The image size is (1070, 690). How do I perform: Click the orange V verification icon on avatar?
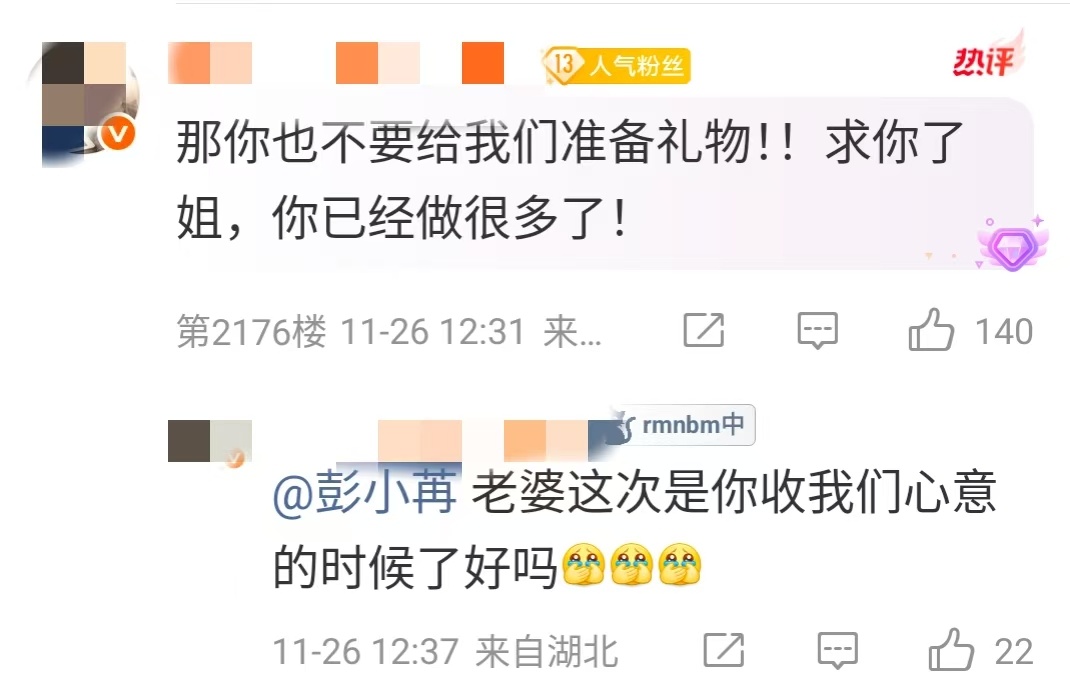(x=117, y=132)
